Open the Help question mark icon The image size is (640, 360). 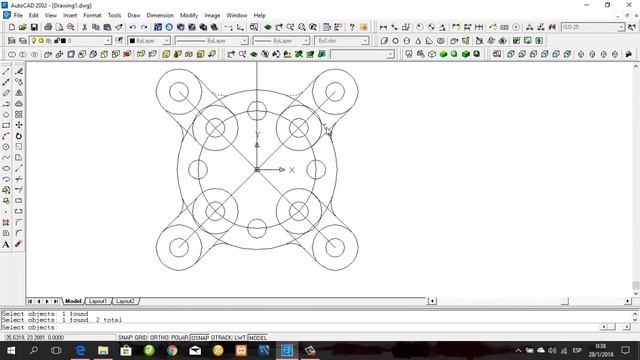tap(352, 27)
